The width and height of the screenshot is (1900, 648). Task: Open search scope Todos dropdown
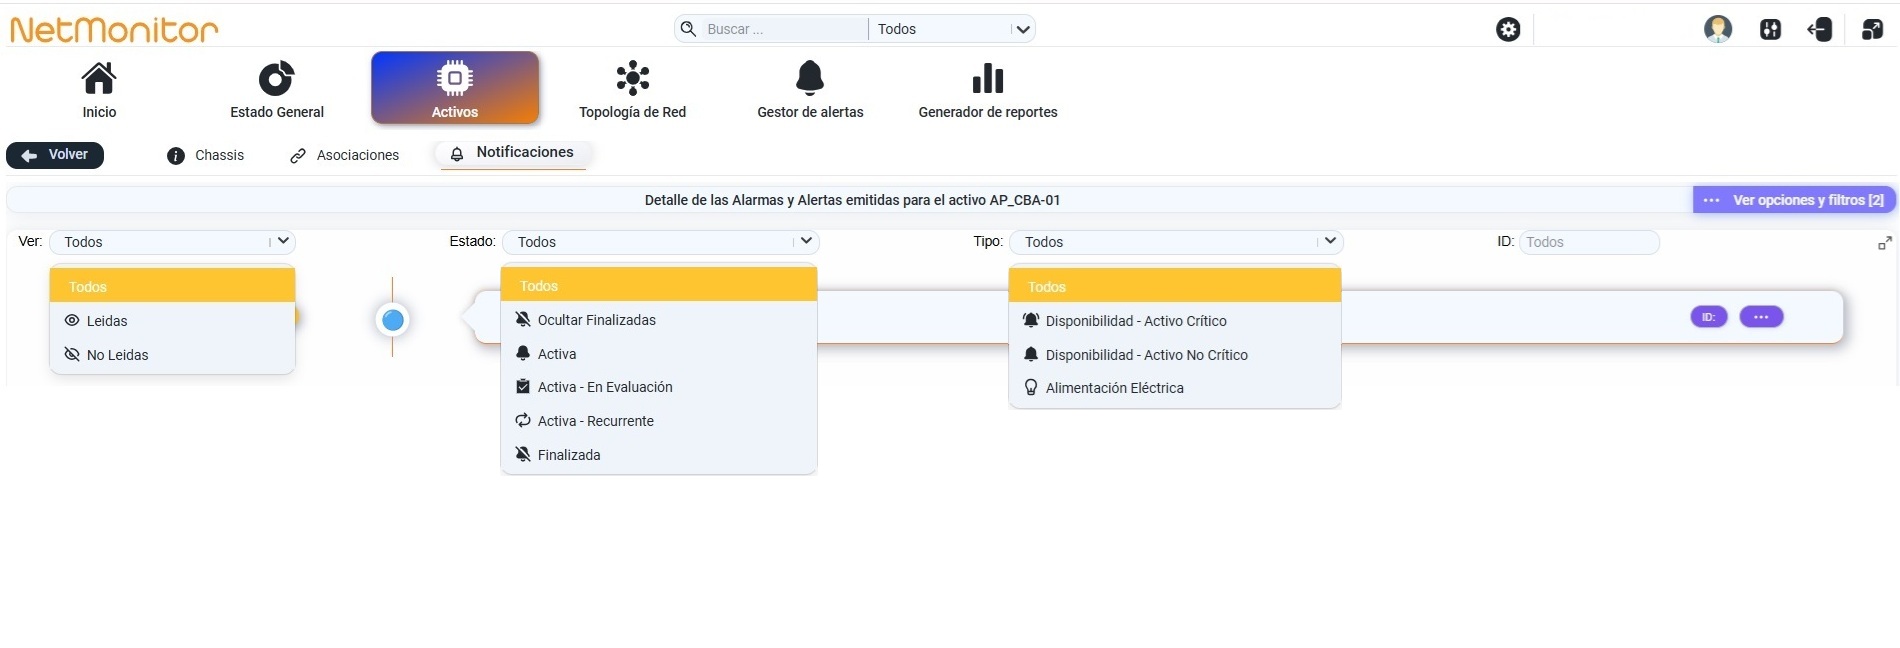point(952,29)
